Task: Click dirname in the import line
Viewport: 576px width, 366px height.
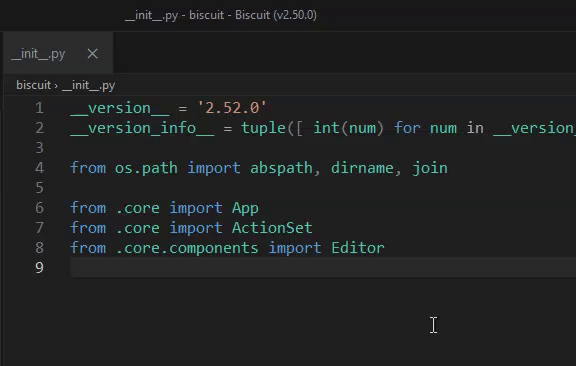Action: tap(362, 168)
